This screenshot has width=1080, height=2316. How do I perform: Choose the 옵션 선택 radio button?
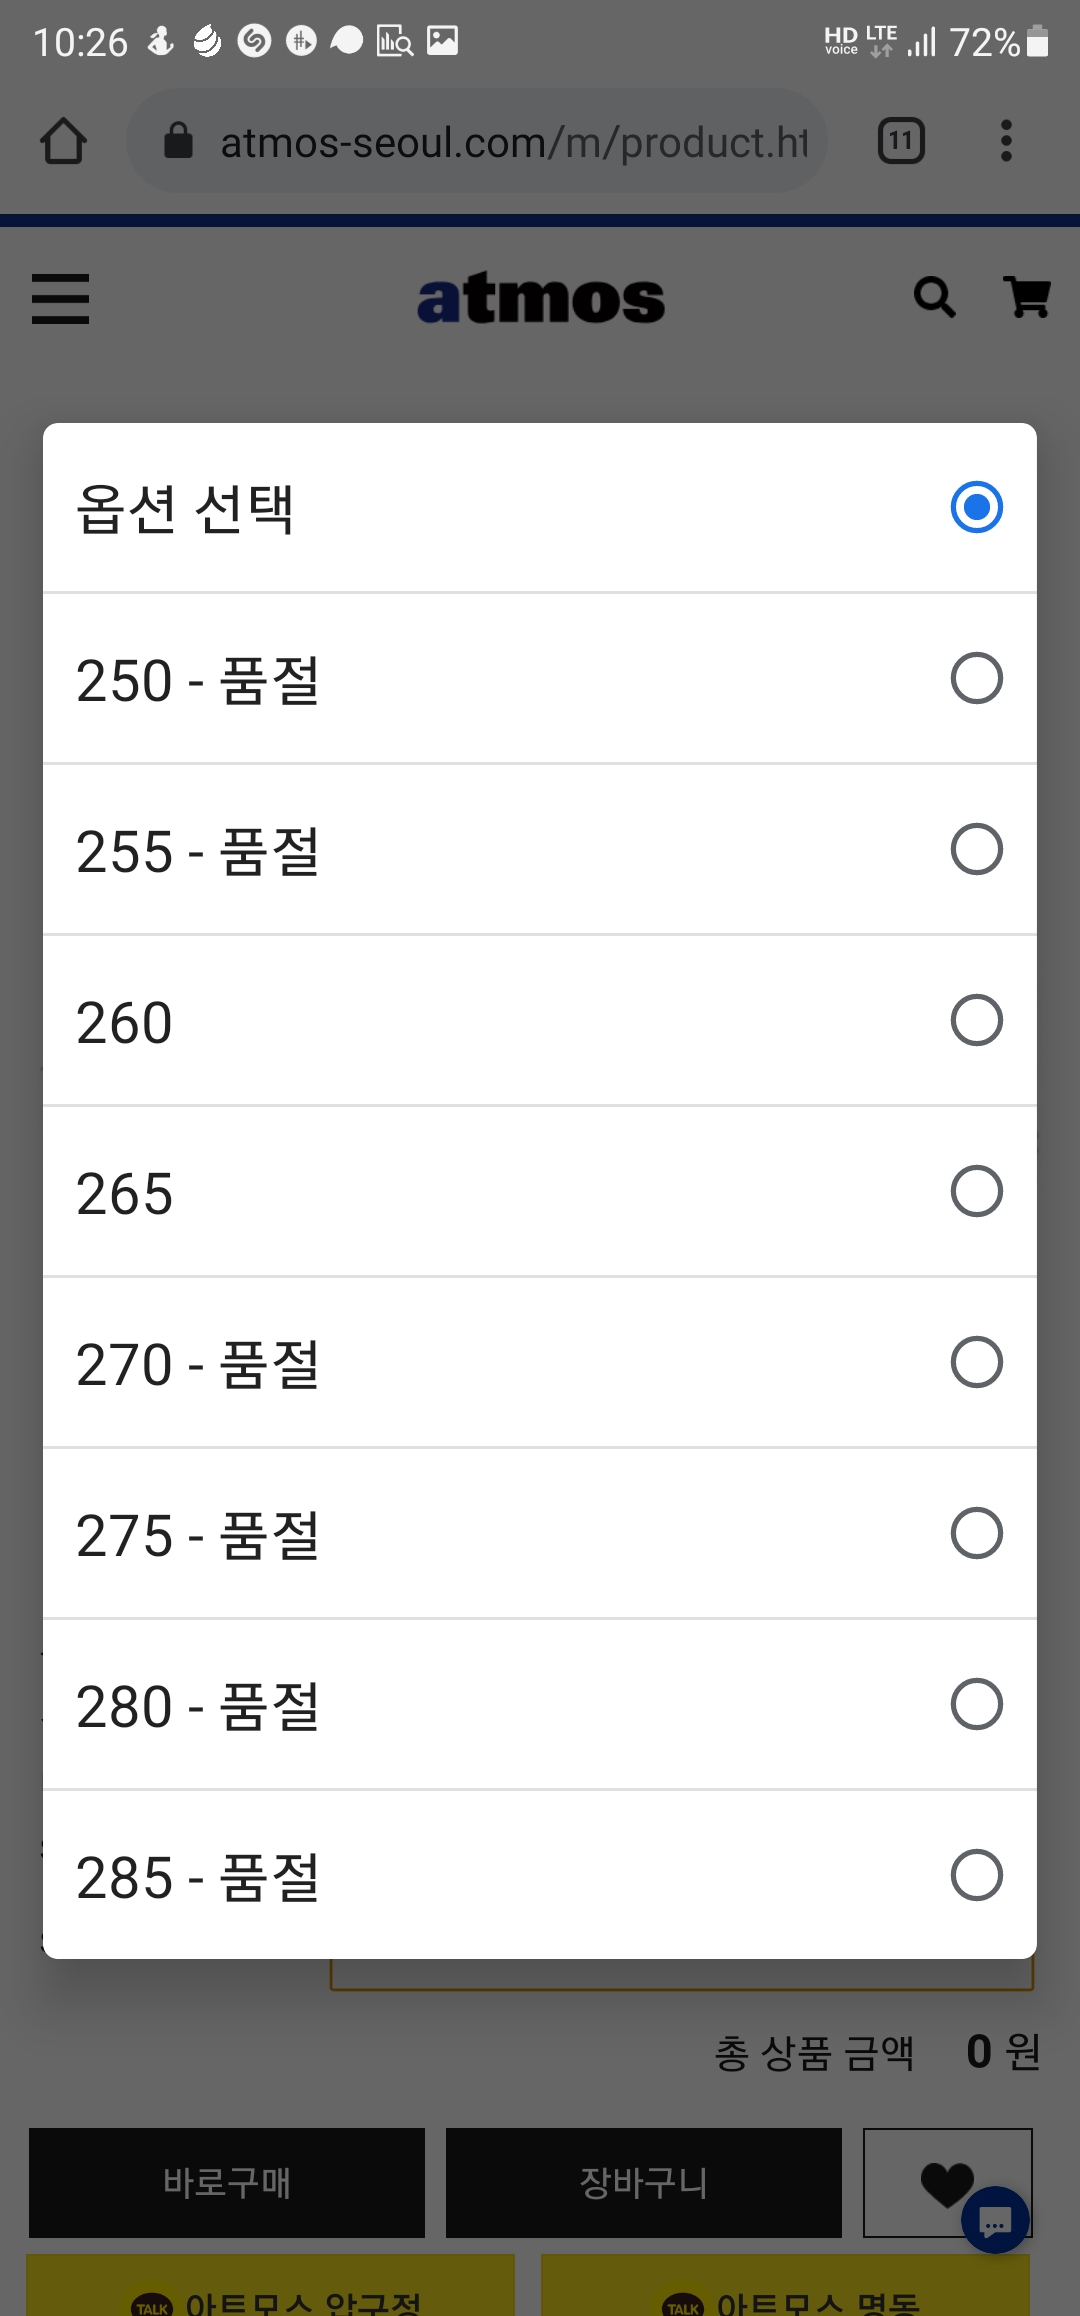[977, 507]
